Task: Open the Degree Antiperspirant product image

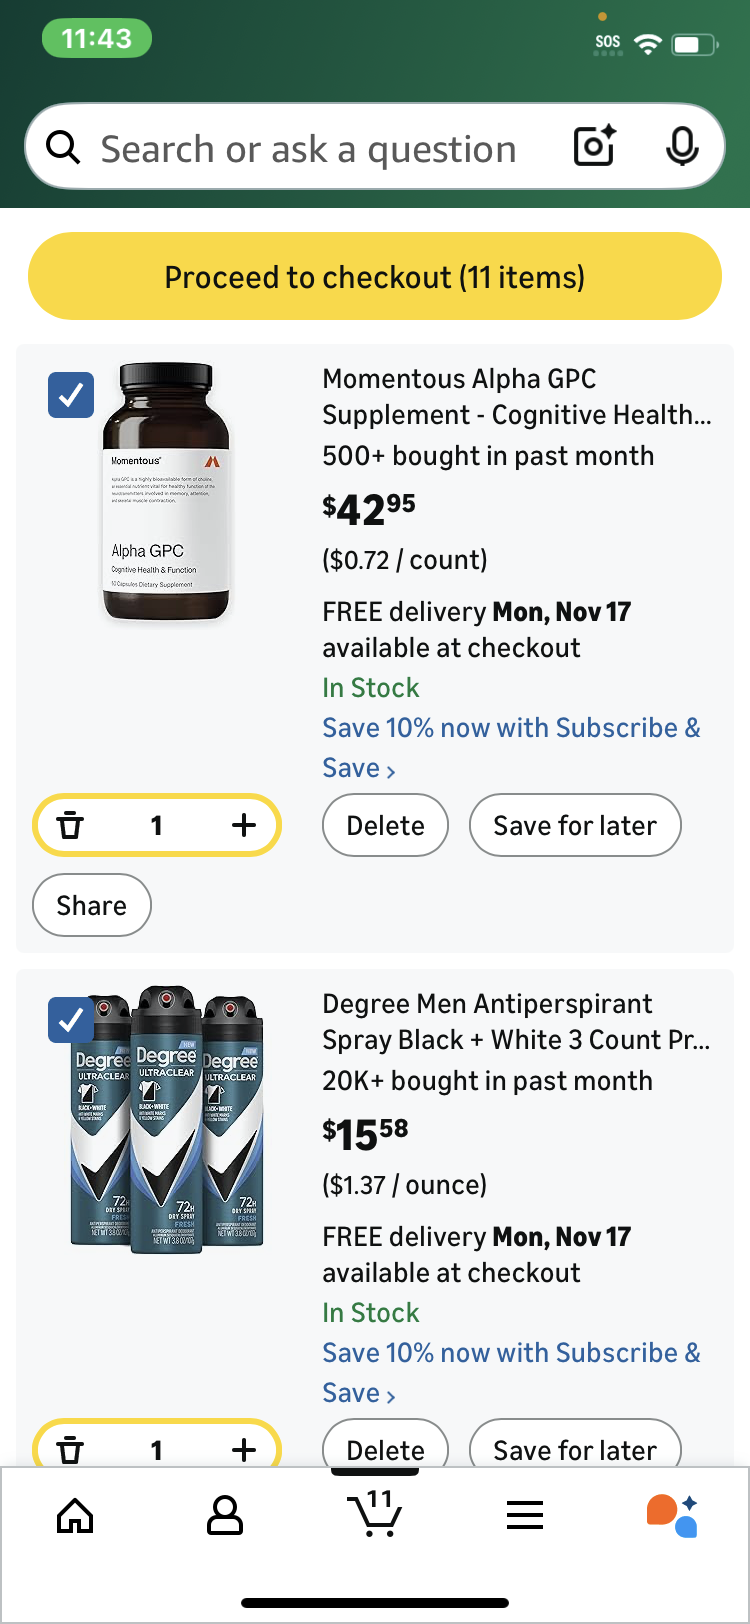Action: pyautogui.click(x=166, y=1120)
